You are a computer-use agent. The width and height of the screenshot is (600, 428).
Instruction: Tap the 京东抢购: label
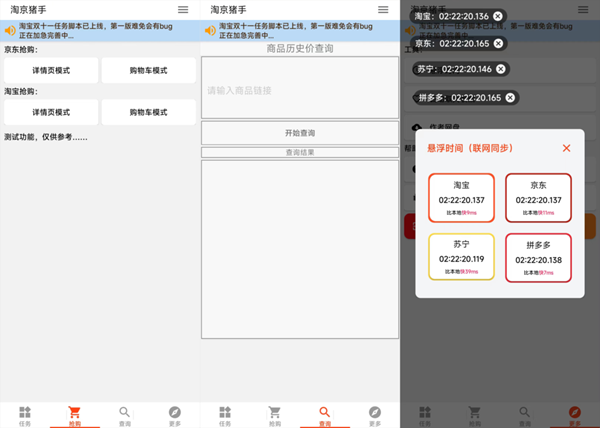(21, 50)
